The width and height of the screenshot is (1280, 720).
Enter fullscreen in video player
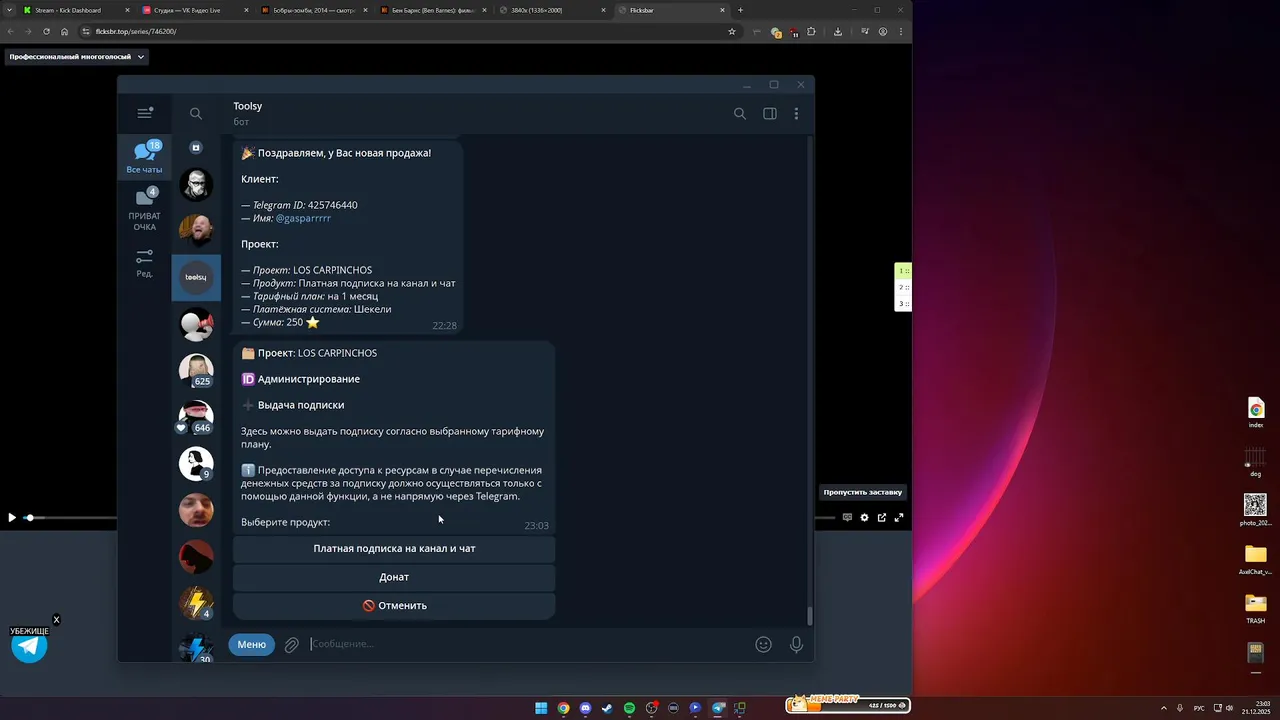899,517
